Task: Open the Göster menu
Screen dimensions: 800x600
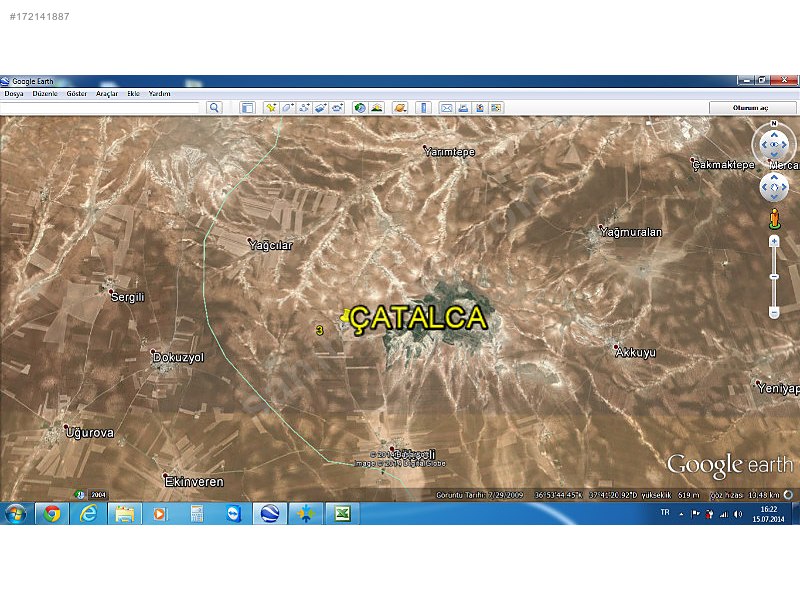Action: pos(77,94)
